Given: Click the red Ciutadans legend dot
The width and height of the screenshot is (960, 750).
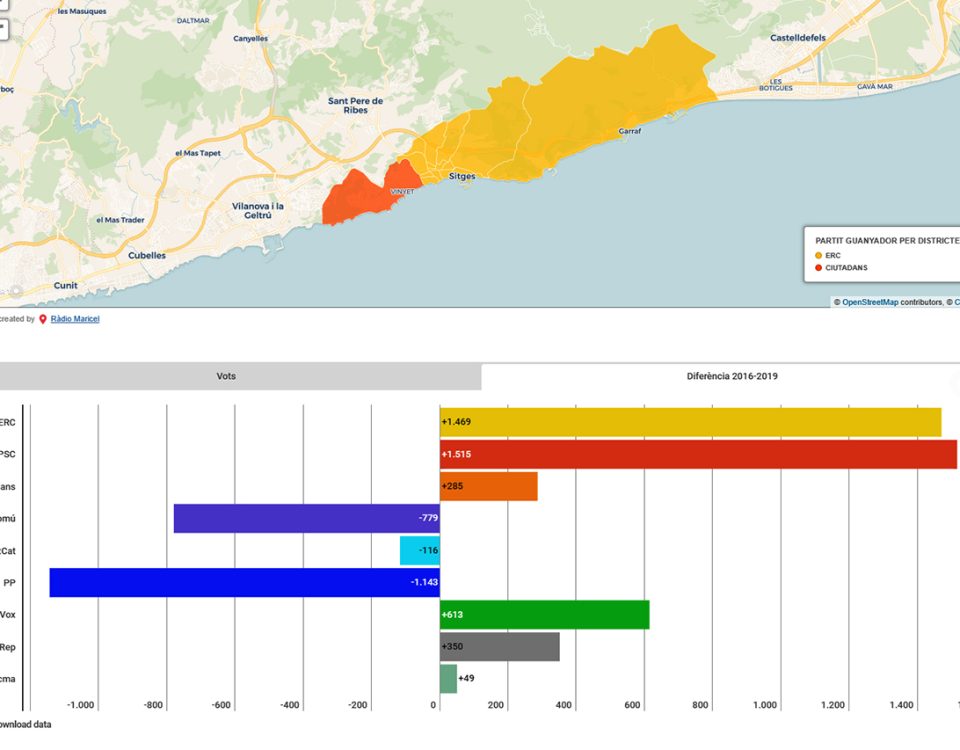Looking at the screenshot, I should [818, 268].
